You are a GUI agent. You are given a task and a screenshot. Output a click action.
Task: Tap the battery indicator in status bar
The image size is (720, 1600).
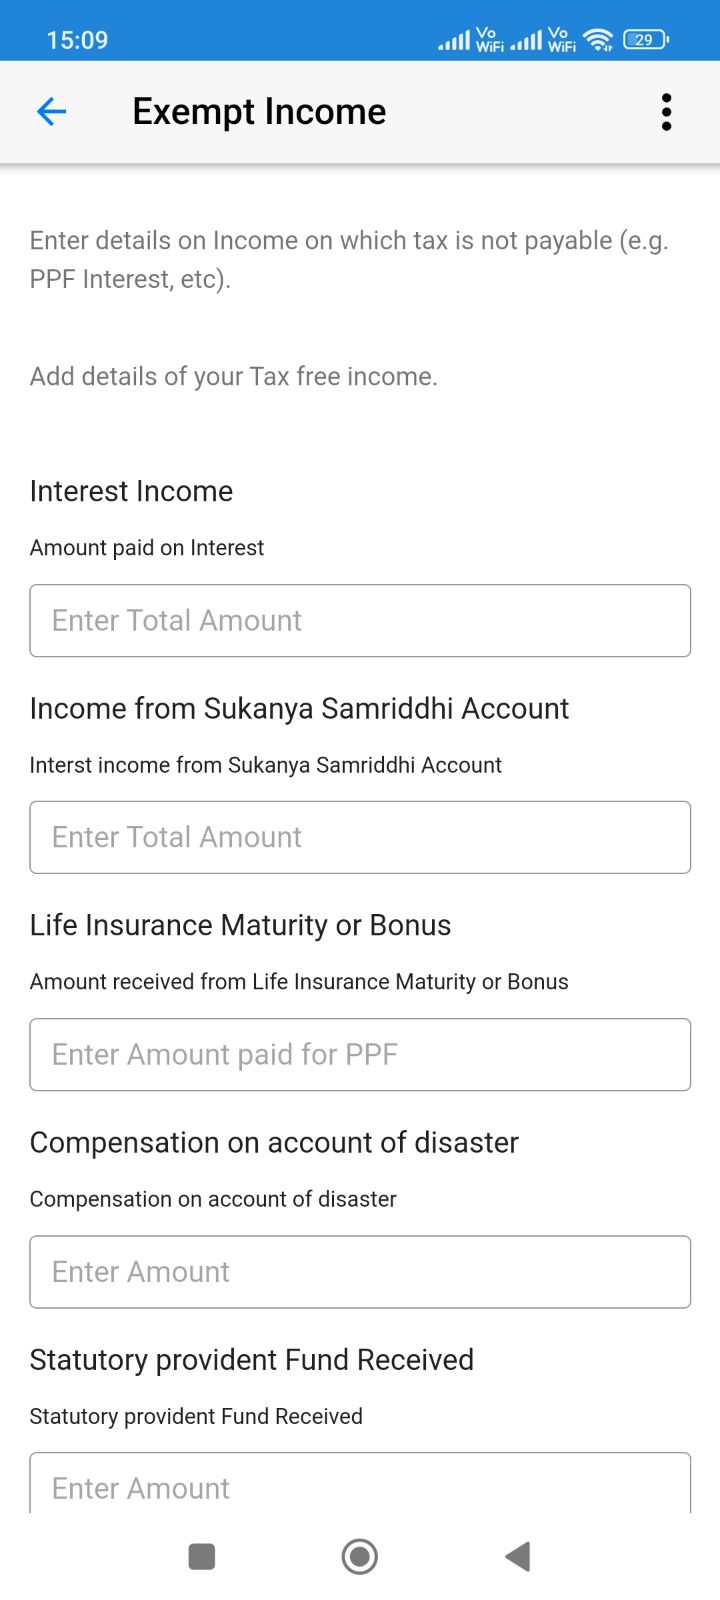(646, 40)
